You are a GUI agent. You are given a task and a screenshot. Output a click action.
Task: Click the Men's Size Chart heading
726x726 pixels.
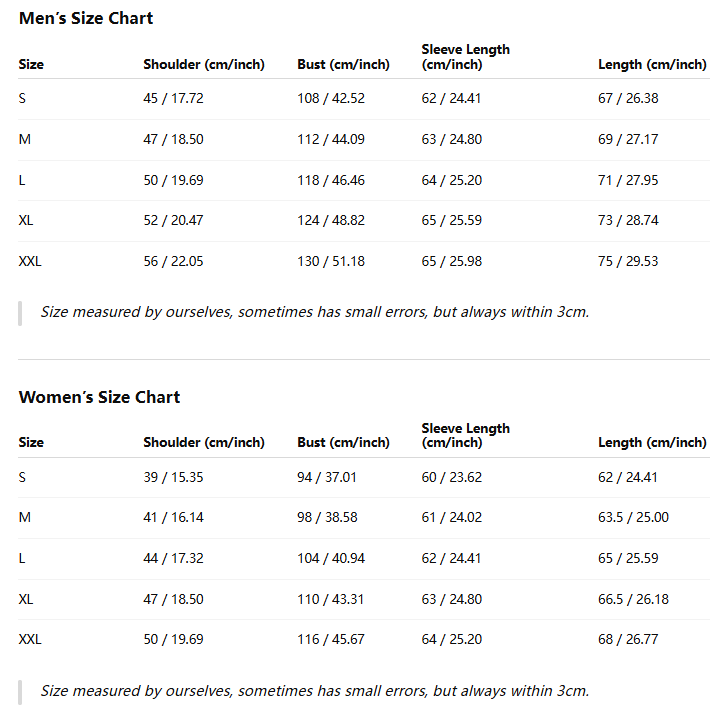pyautogui.click(x=86, y=18)
